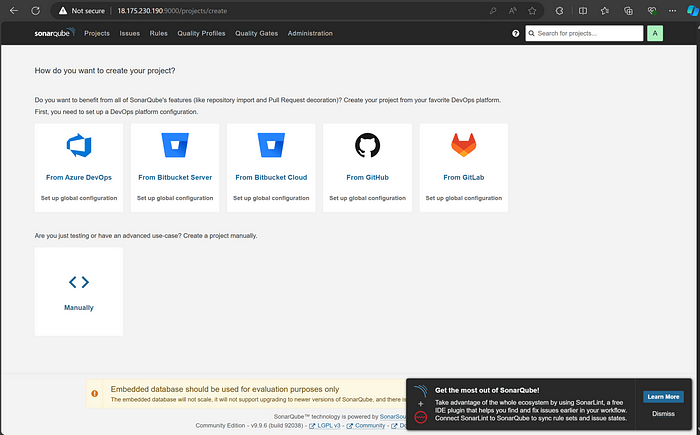Open the LGPL v3 link
This screenshot has width=700, height=435.
click(x=325, y=426)
